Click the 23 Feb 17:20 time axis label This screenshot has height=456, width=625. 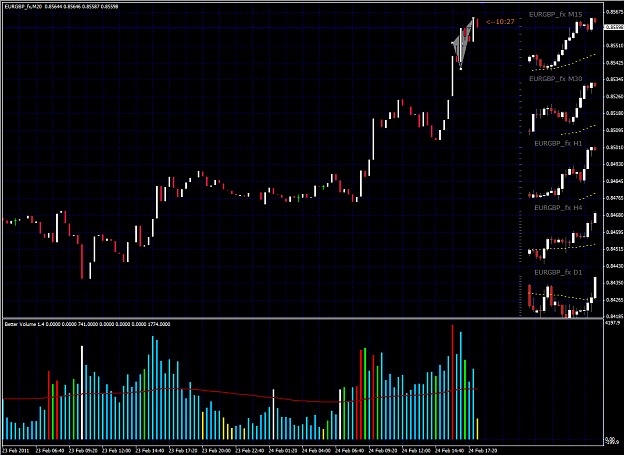[x=183, y=451]
